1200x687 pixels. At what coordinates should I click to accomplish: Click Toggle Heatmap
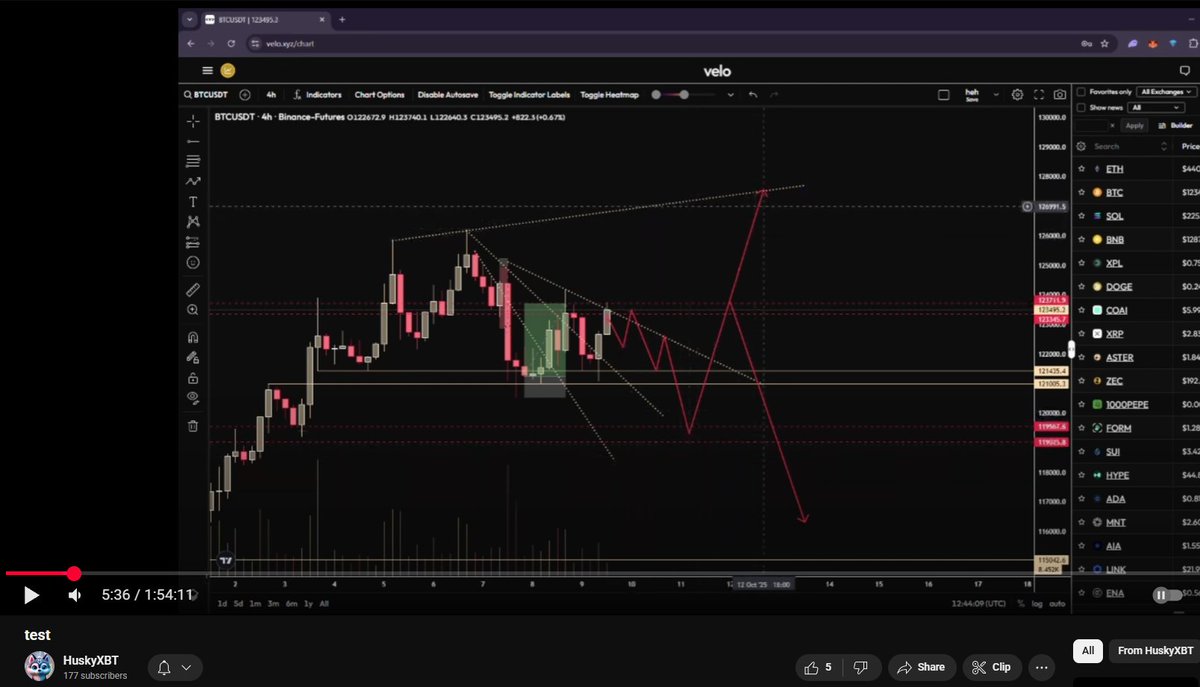coord(609,95)
